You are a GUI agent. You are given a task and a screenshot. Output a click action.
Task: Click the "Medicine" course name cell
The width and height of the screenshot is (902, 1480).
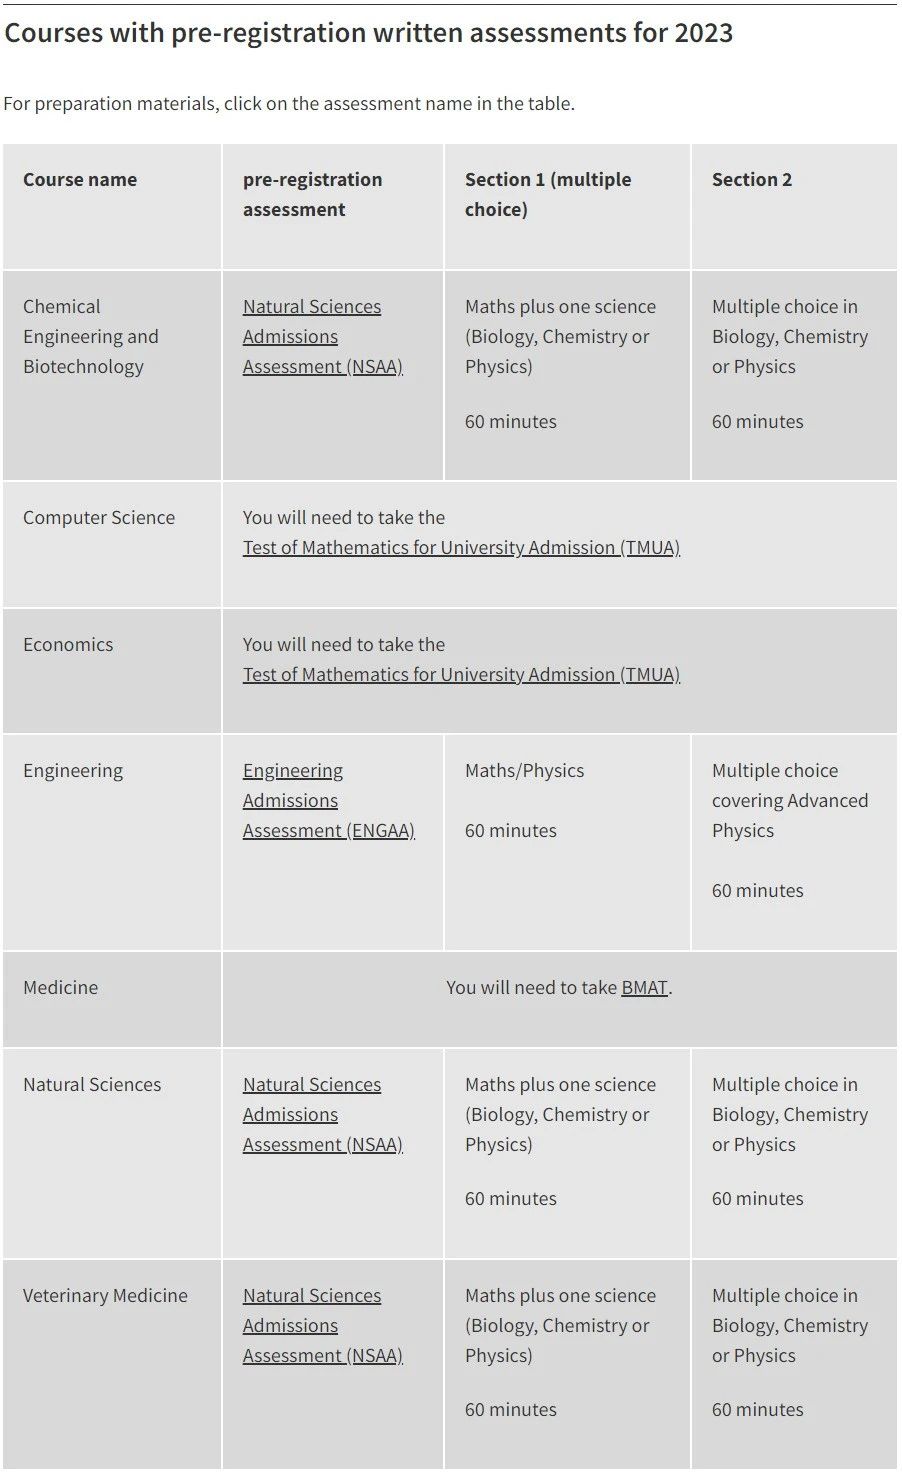pos(61,988)
